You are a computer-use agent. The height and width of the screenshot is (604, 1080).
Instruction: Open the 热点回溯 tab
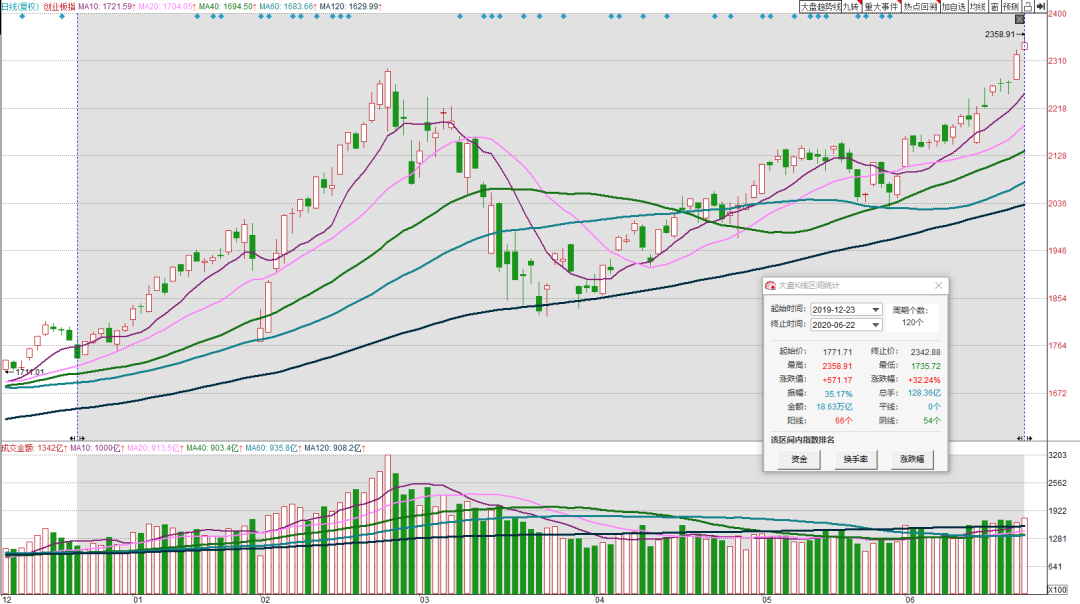[x=920, y=6]
